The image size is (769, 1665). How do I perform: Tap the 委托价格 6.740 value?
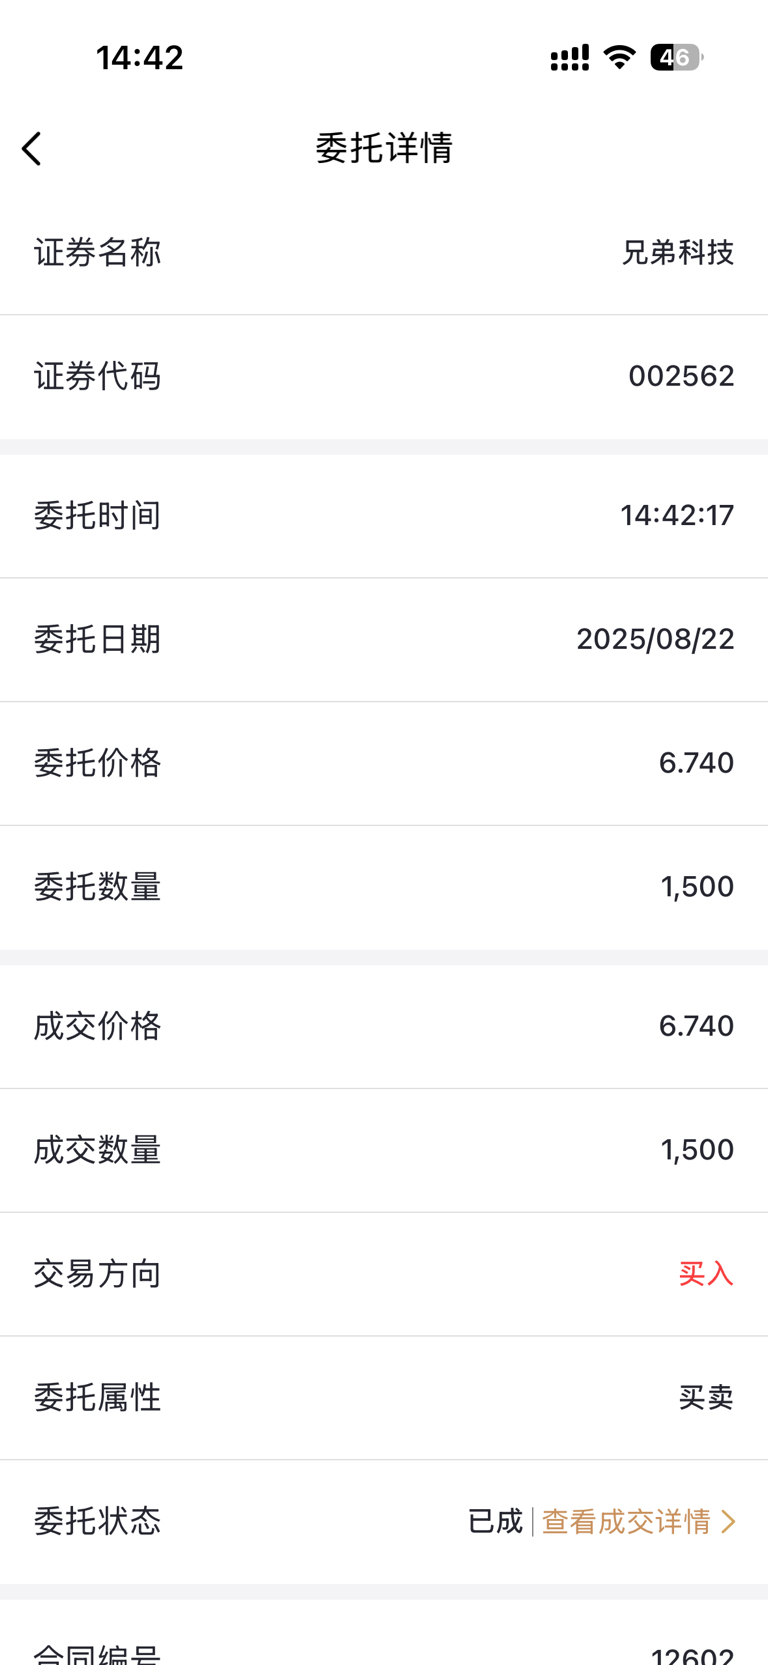pos(696,763)
